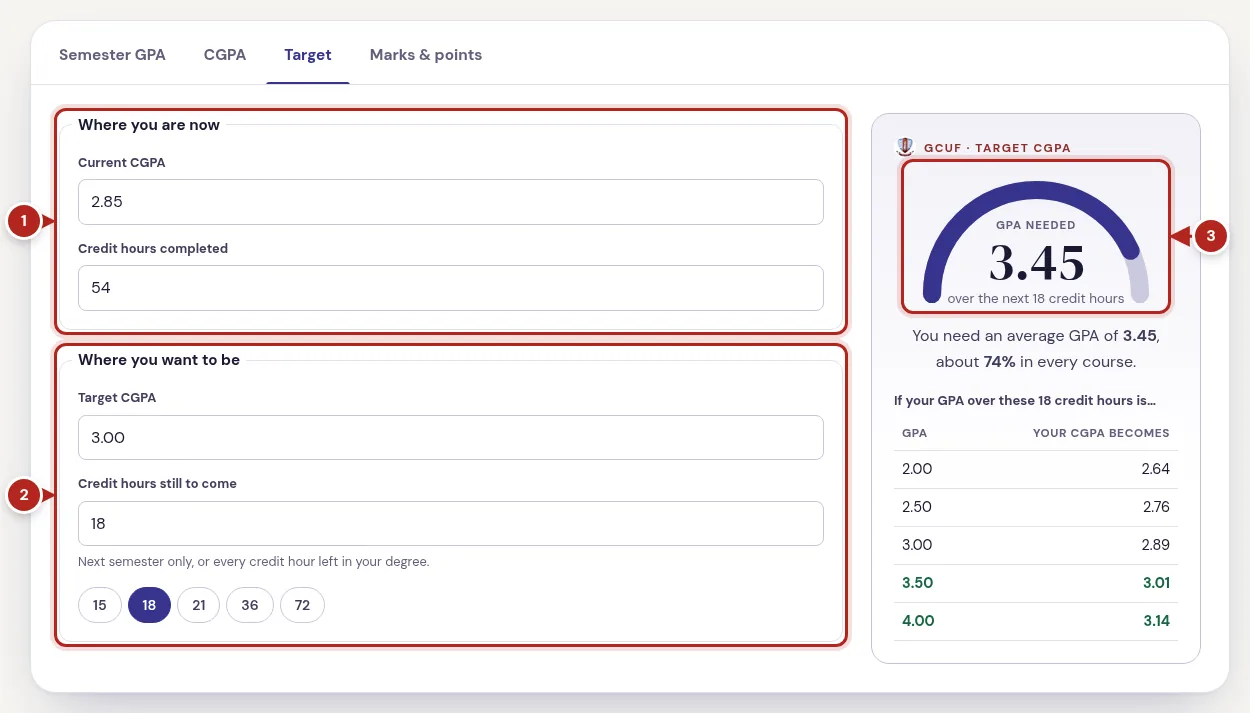Pick the highlighted 18 credit hours chip
Screen dimensions: 1250x713
tap(149, 605)
